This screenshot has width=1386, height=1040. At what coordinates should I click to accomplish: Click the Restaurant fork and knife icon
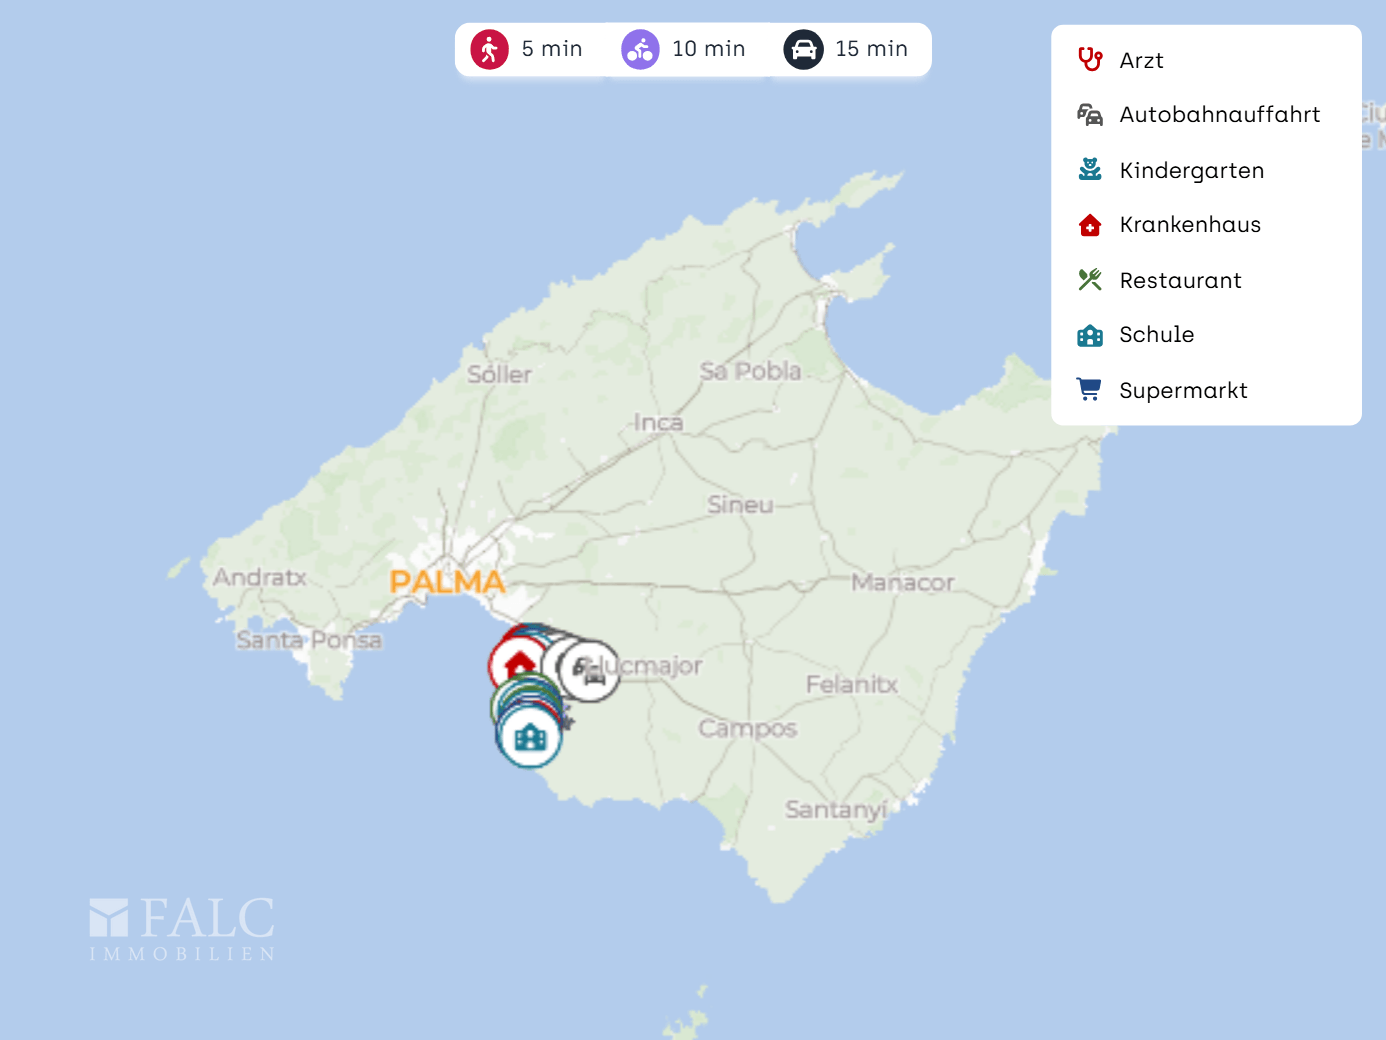pos(1090,280)
